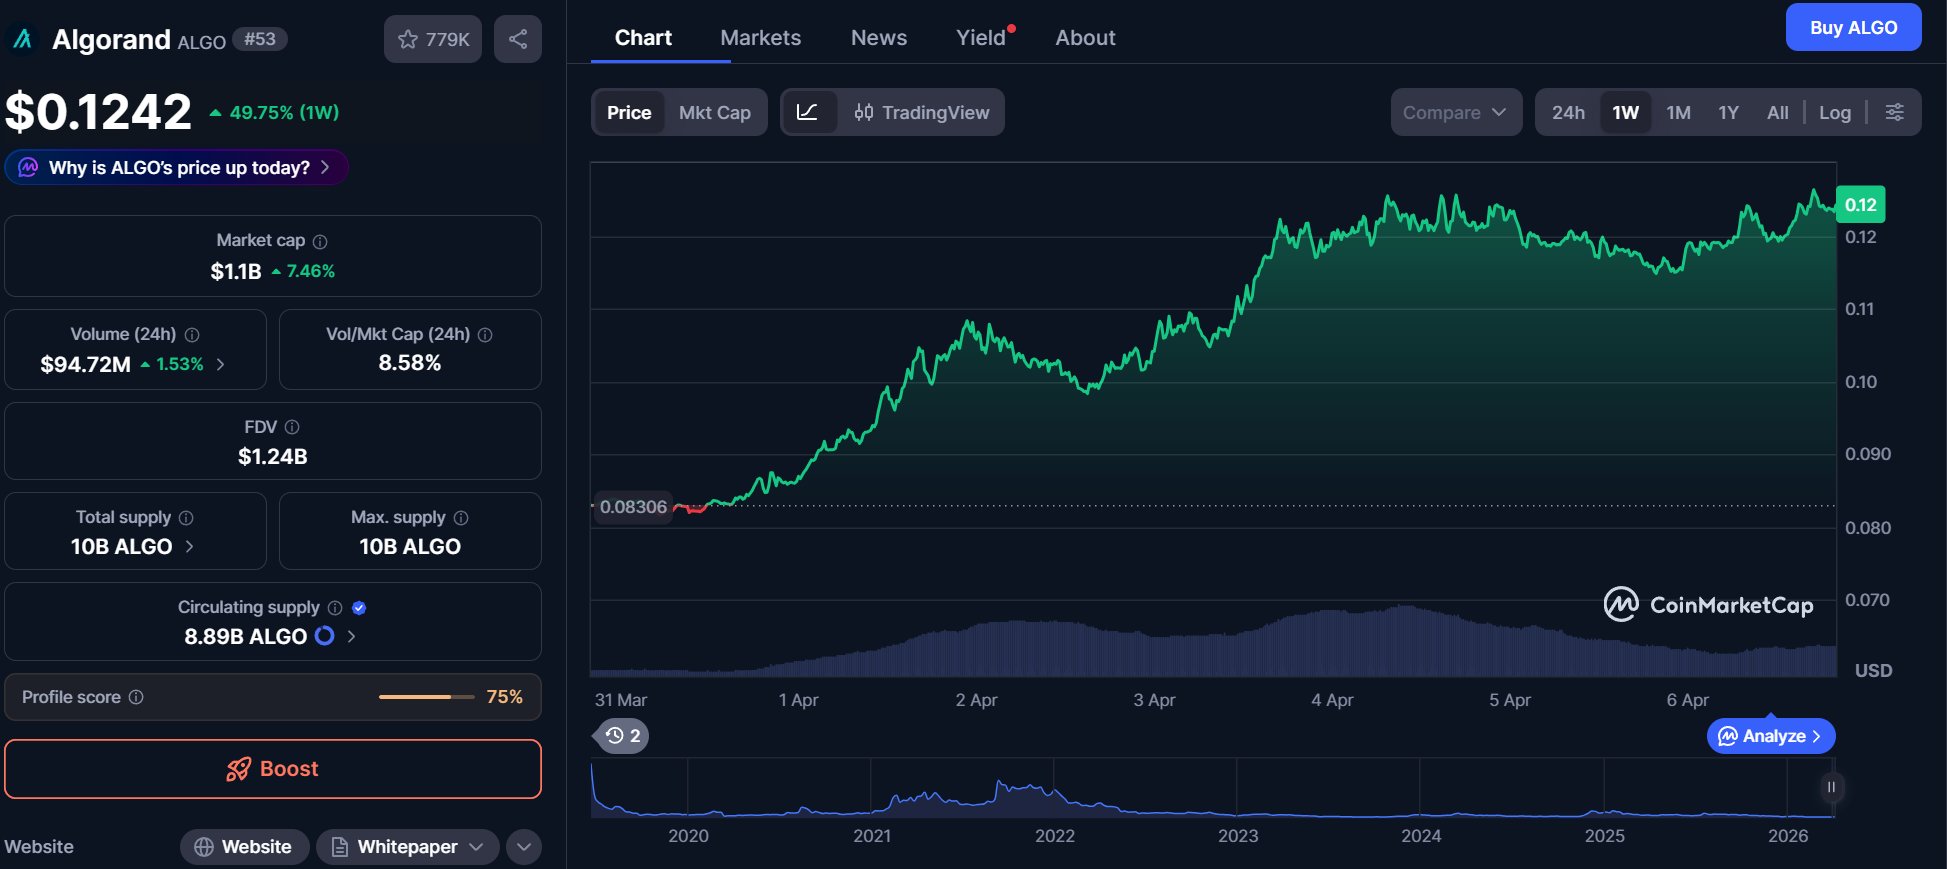Screen dimensions: 1947x869
Task: Select the line chart icon
Action: (x=808, y=112)
